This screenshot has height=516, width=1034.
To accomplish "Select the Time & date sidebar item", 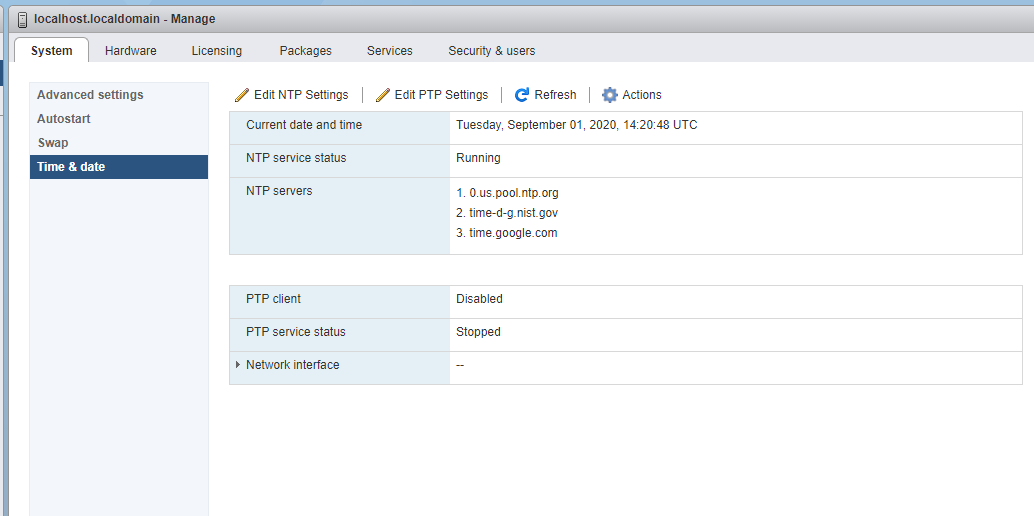I will [x=71, y=167].
